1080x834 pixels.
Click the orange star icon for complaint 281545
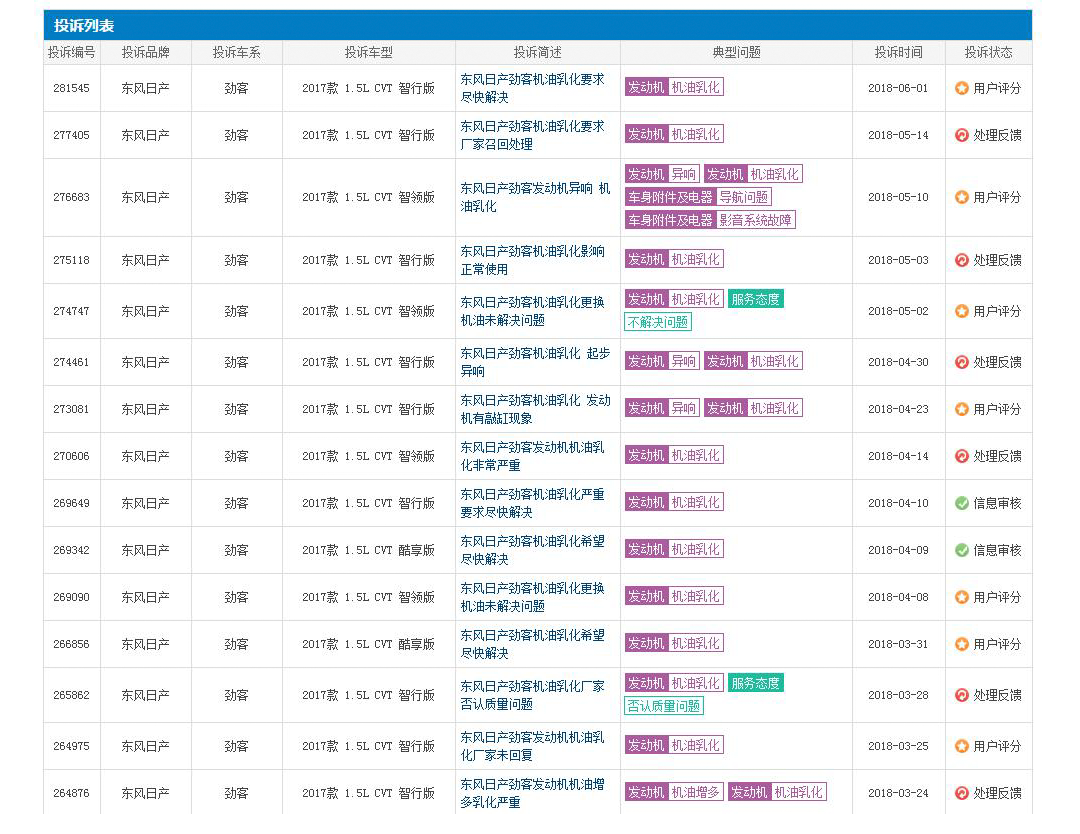point(961,88)
